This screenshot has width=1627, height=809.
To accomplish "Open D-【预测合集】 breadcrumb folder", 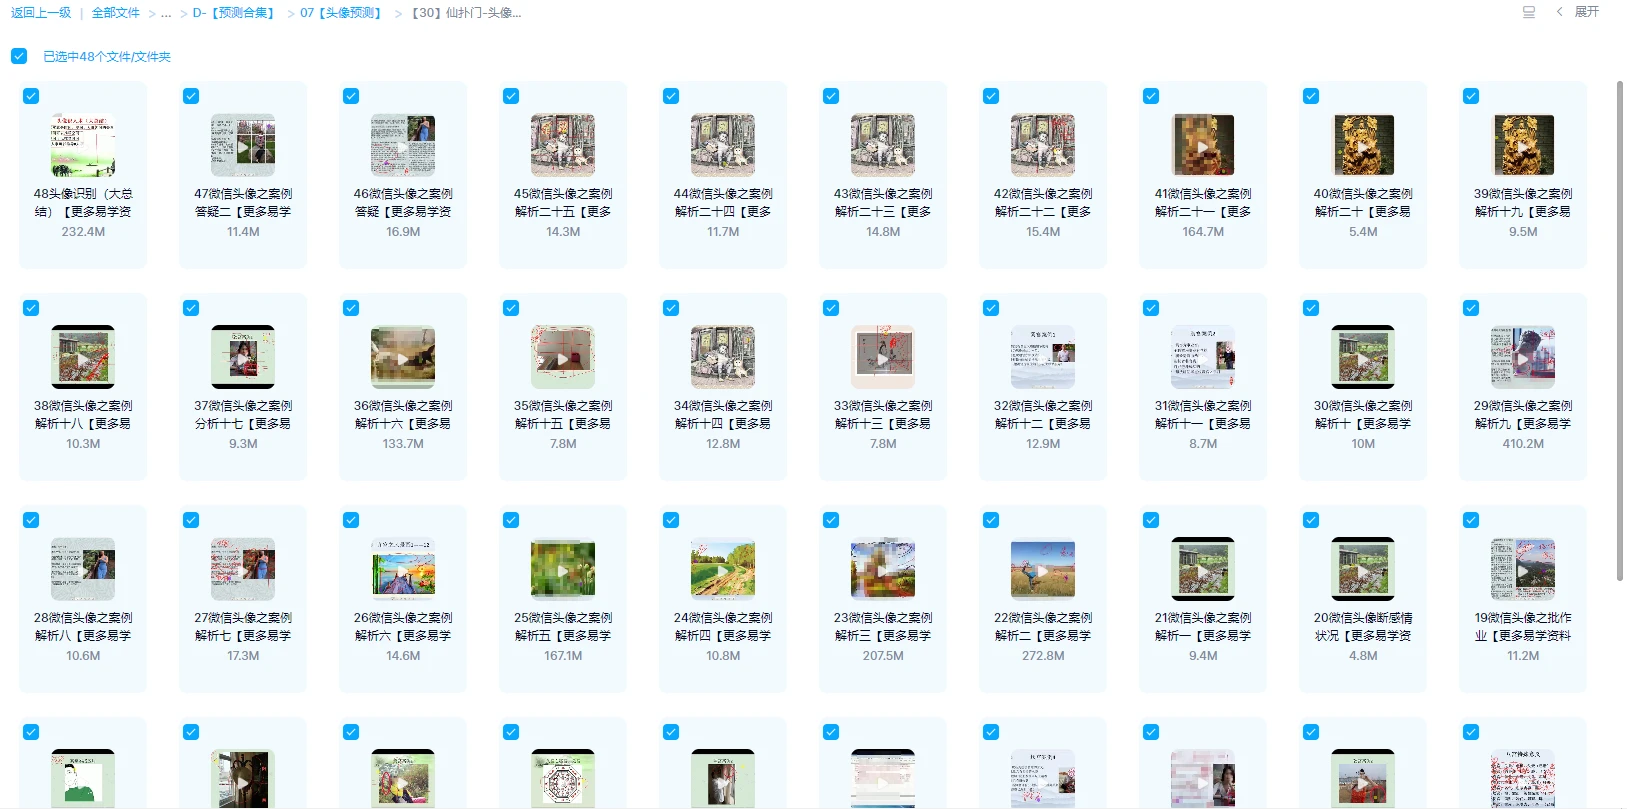I will pyautogui.click(x=236, y=13).
